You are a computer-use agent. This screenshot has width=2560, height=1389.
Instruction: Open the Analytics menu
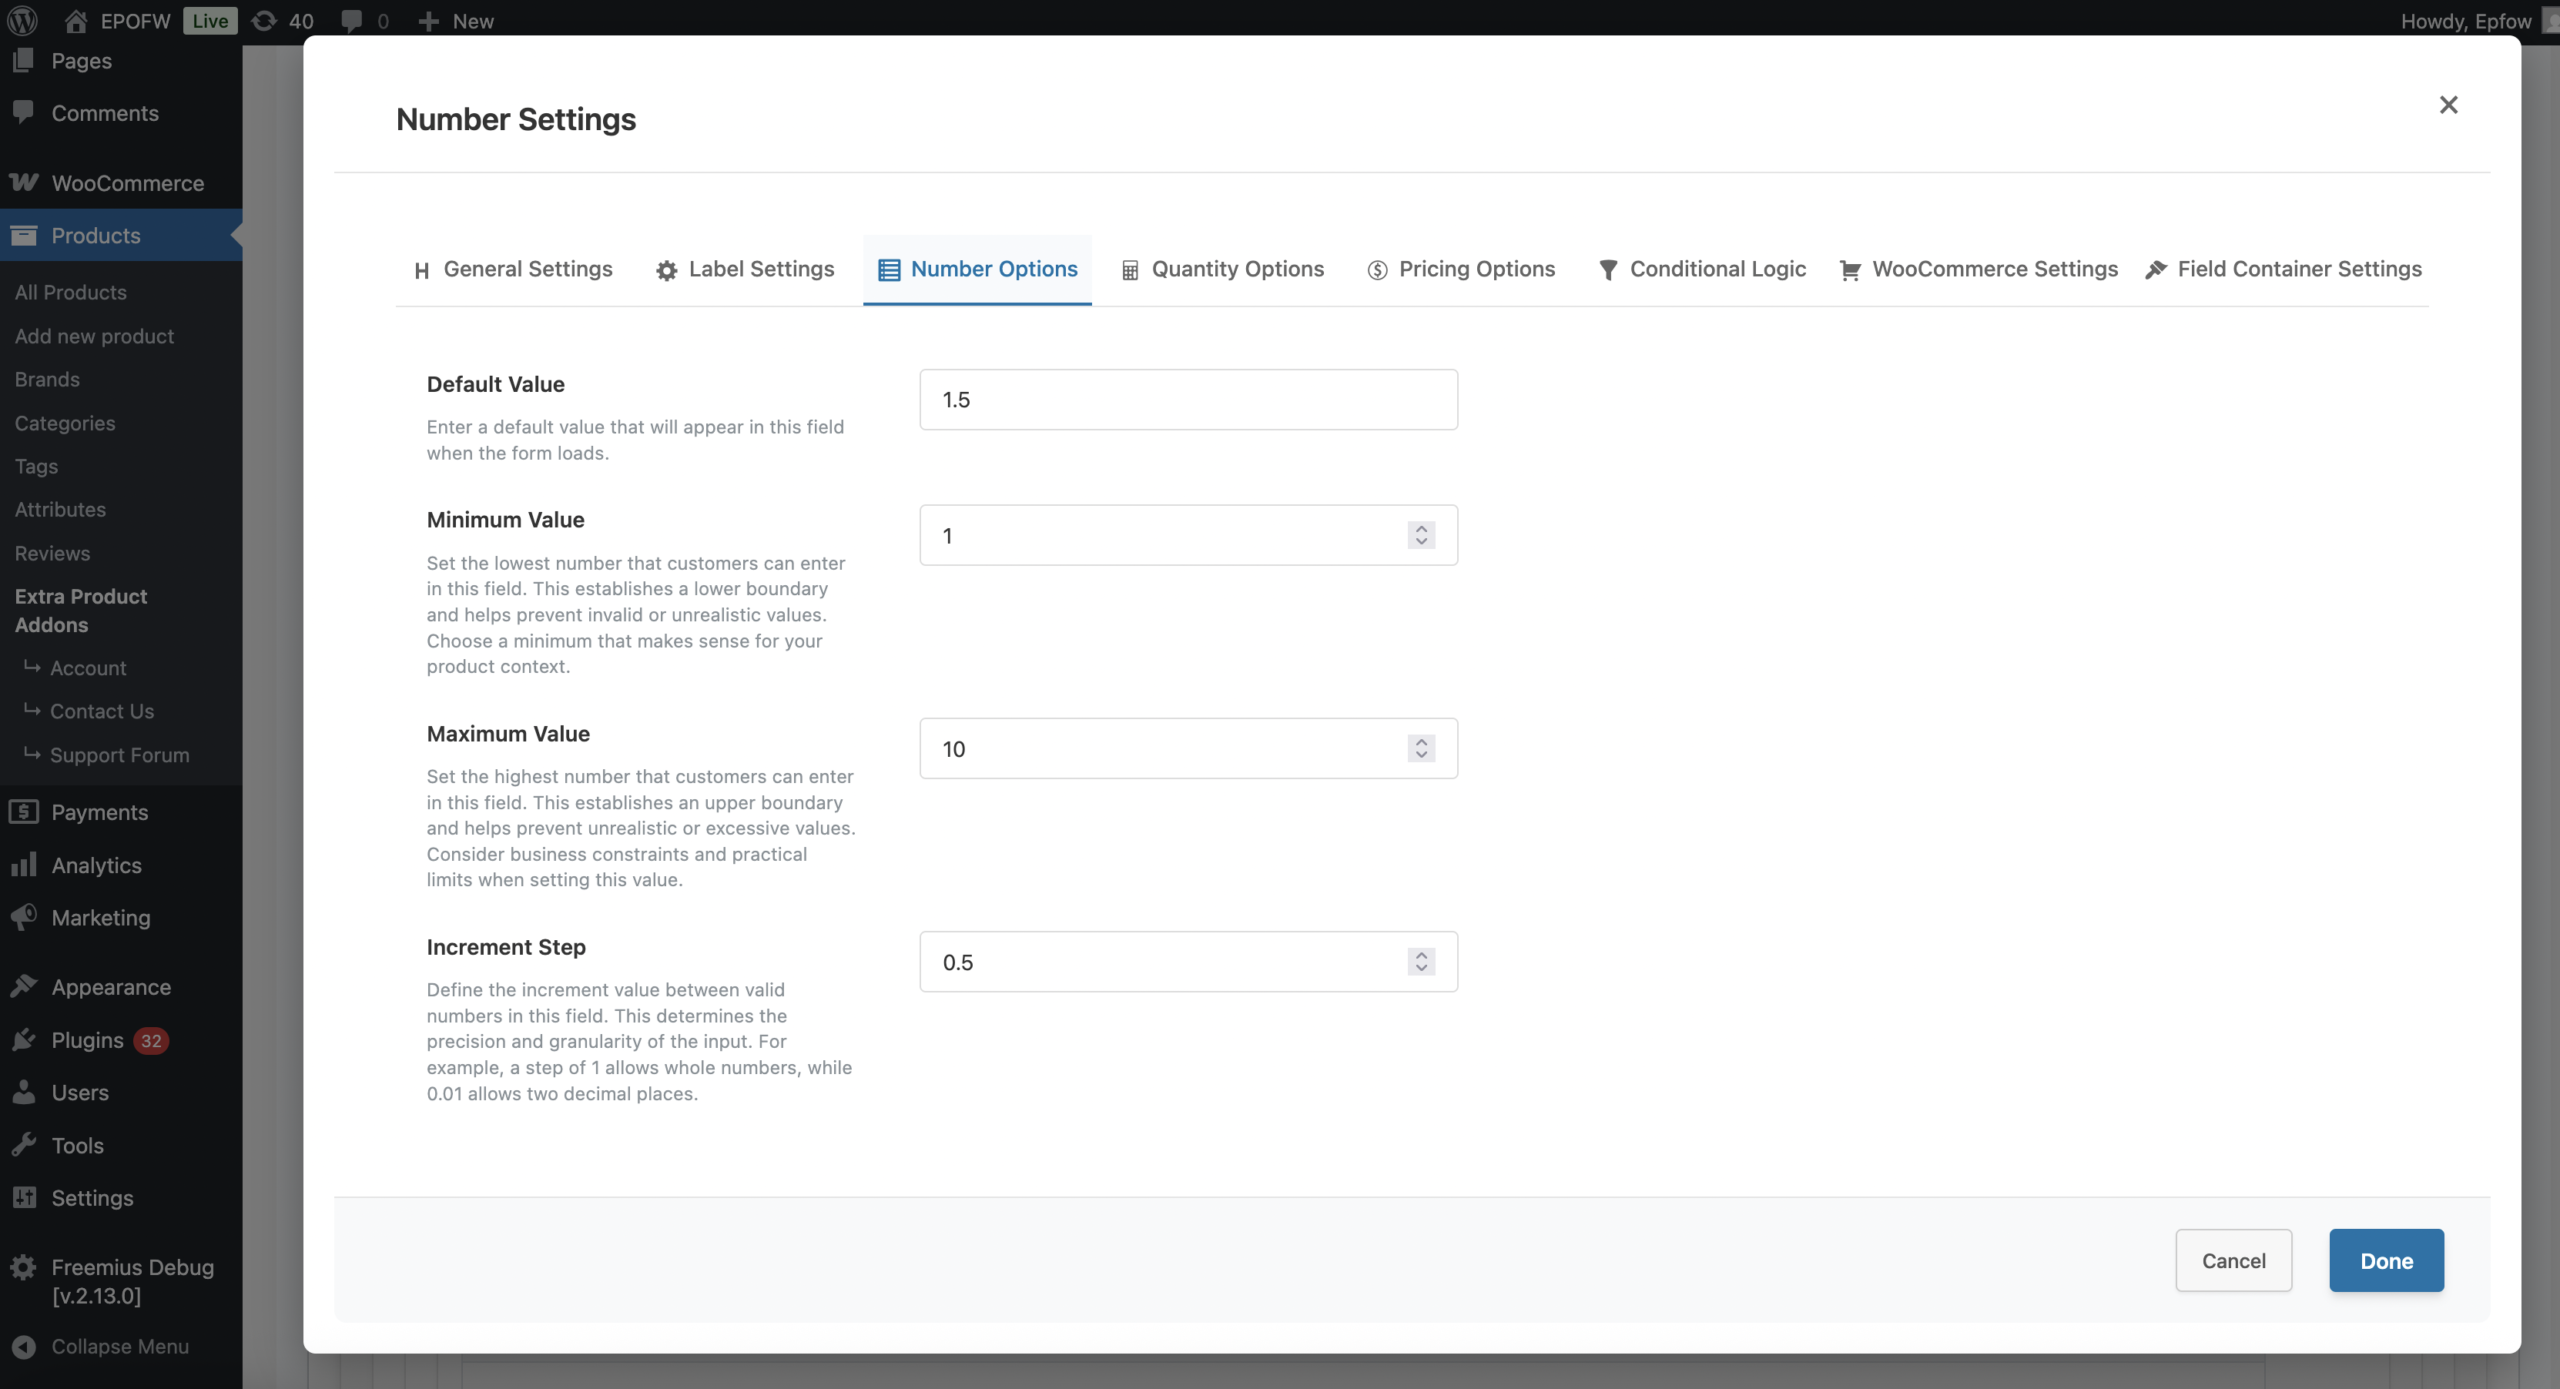tap(96, 865)
